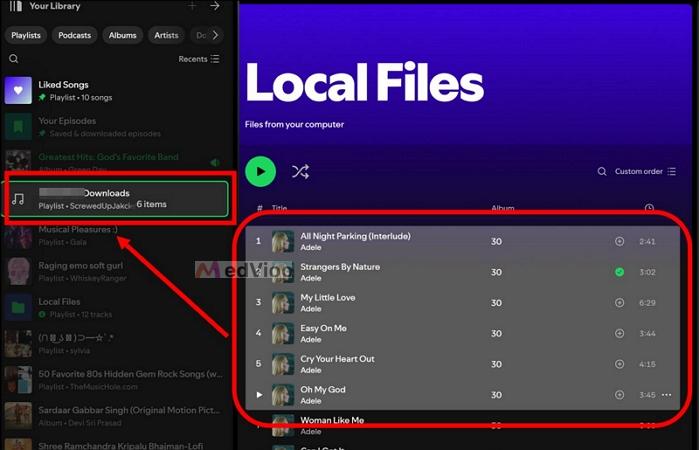Open the Liked Songs playlist

[116, 91]
